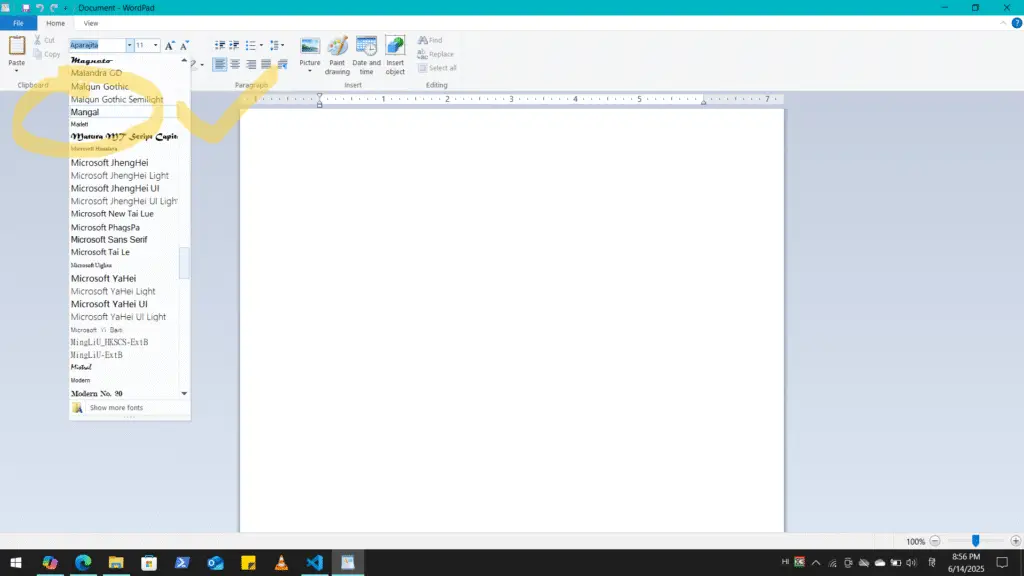Click Show more fonts
Screen dimensions: 1024x576
point(116,408)
